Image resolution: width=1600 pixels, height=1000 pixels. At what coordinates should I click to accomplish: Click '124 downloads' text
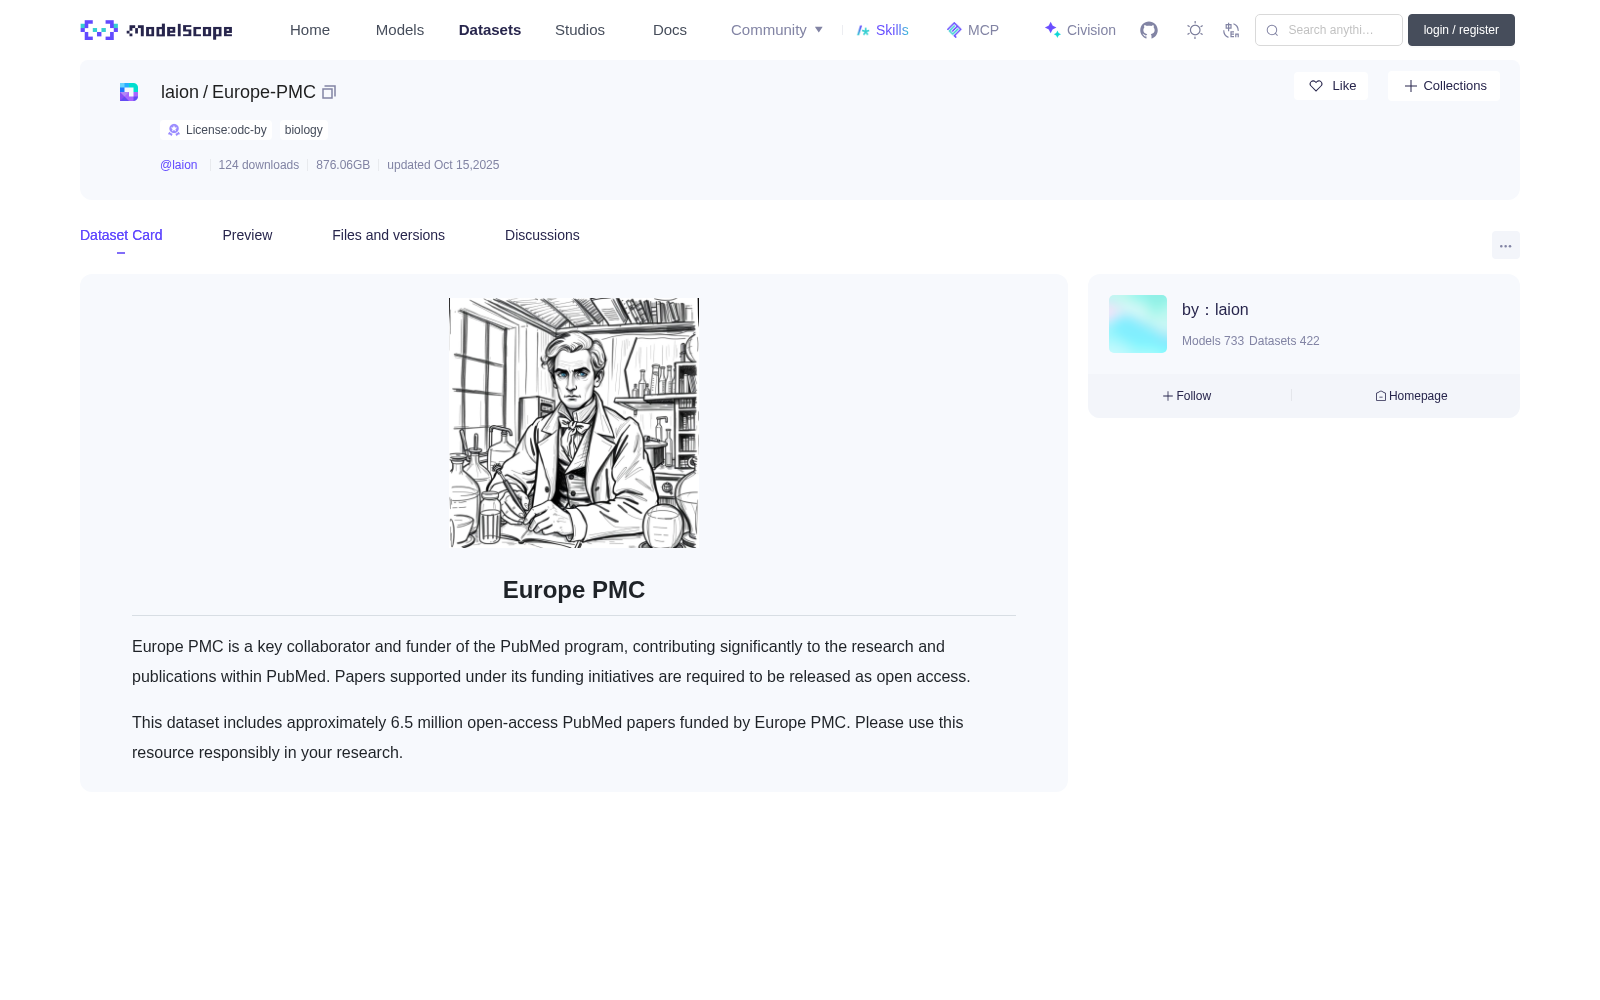click(x=259, y=165)
